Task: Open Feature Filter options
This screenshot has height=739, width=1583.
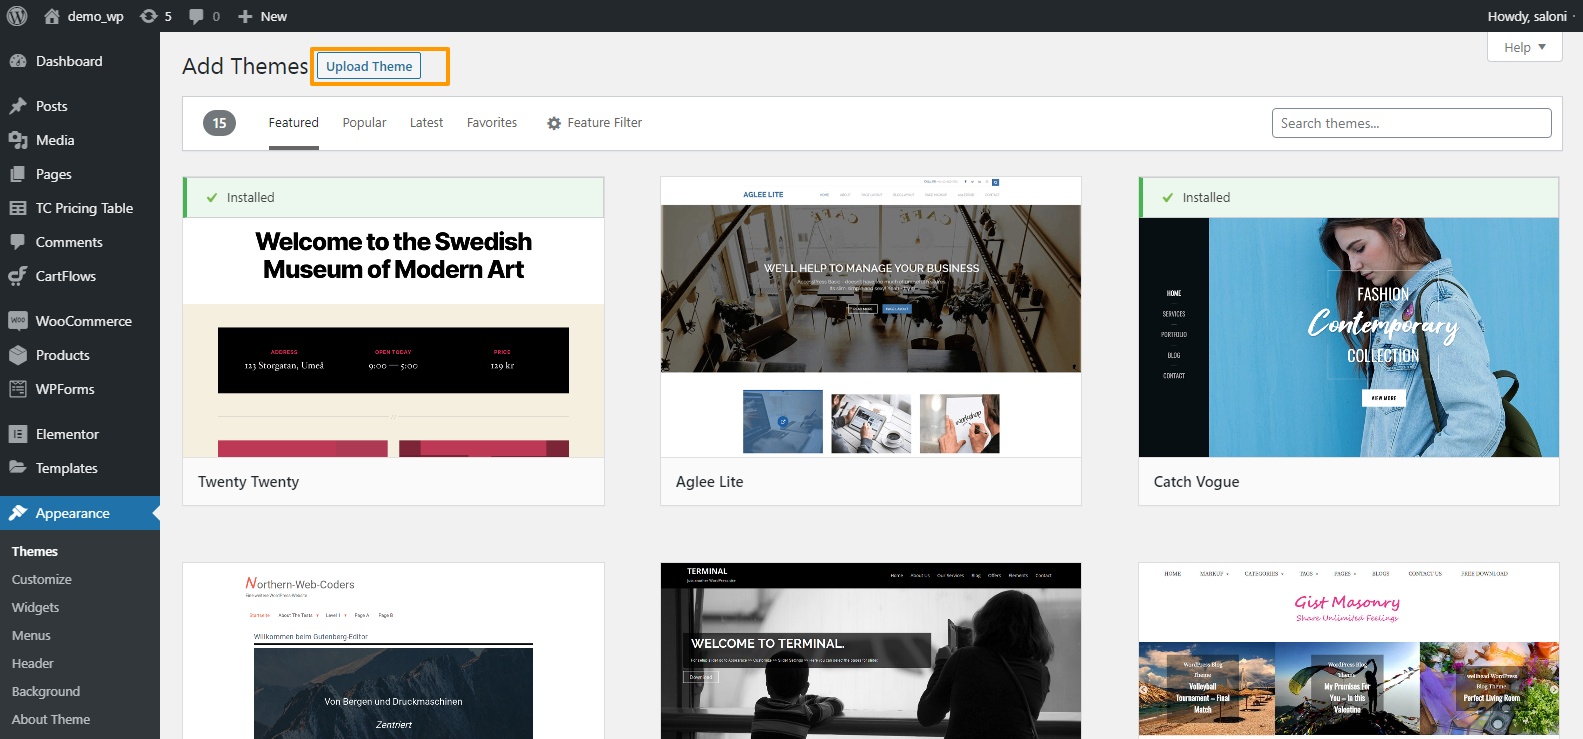Action: pyautogui.click(x=594, y=123)
